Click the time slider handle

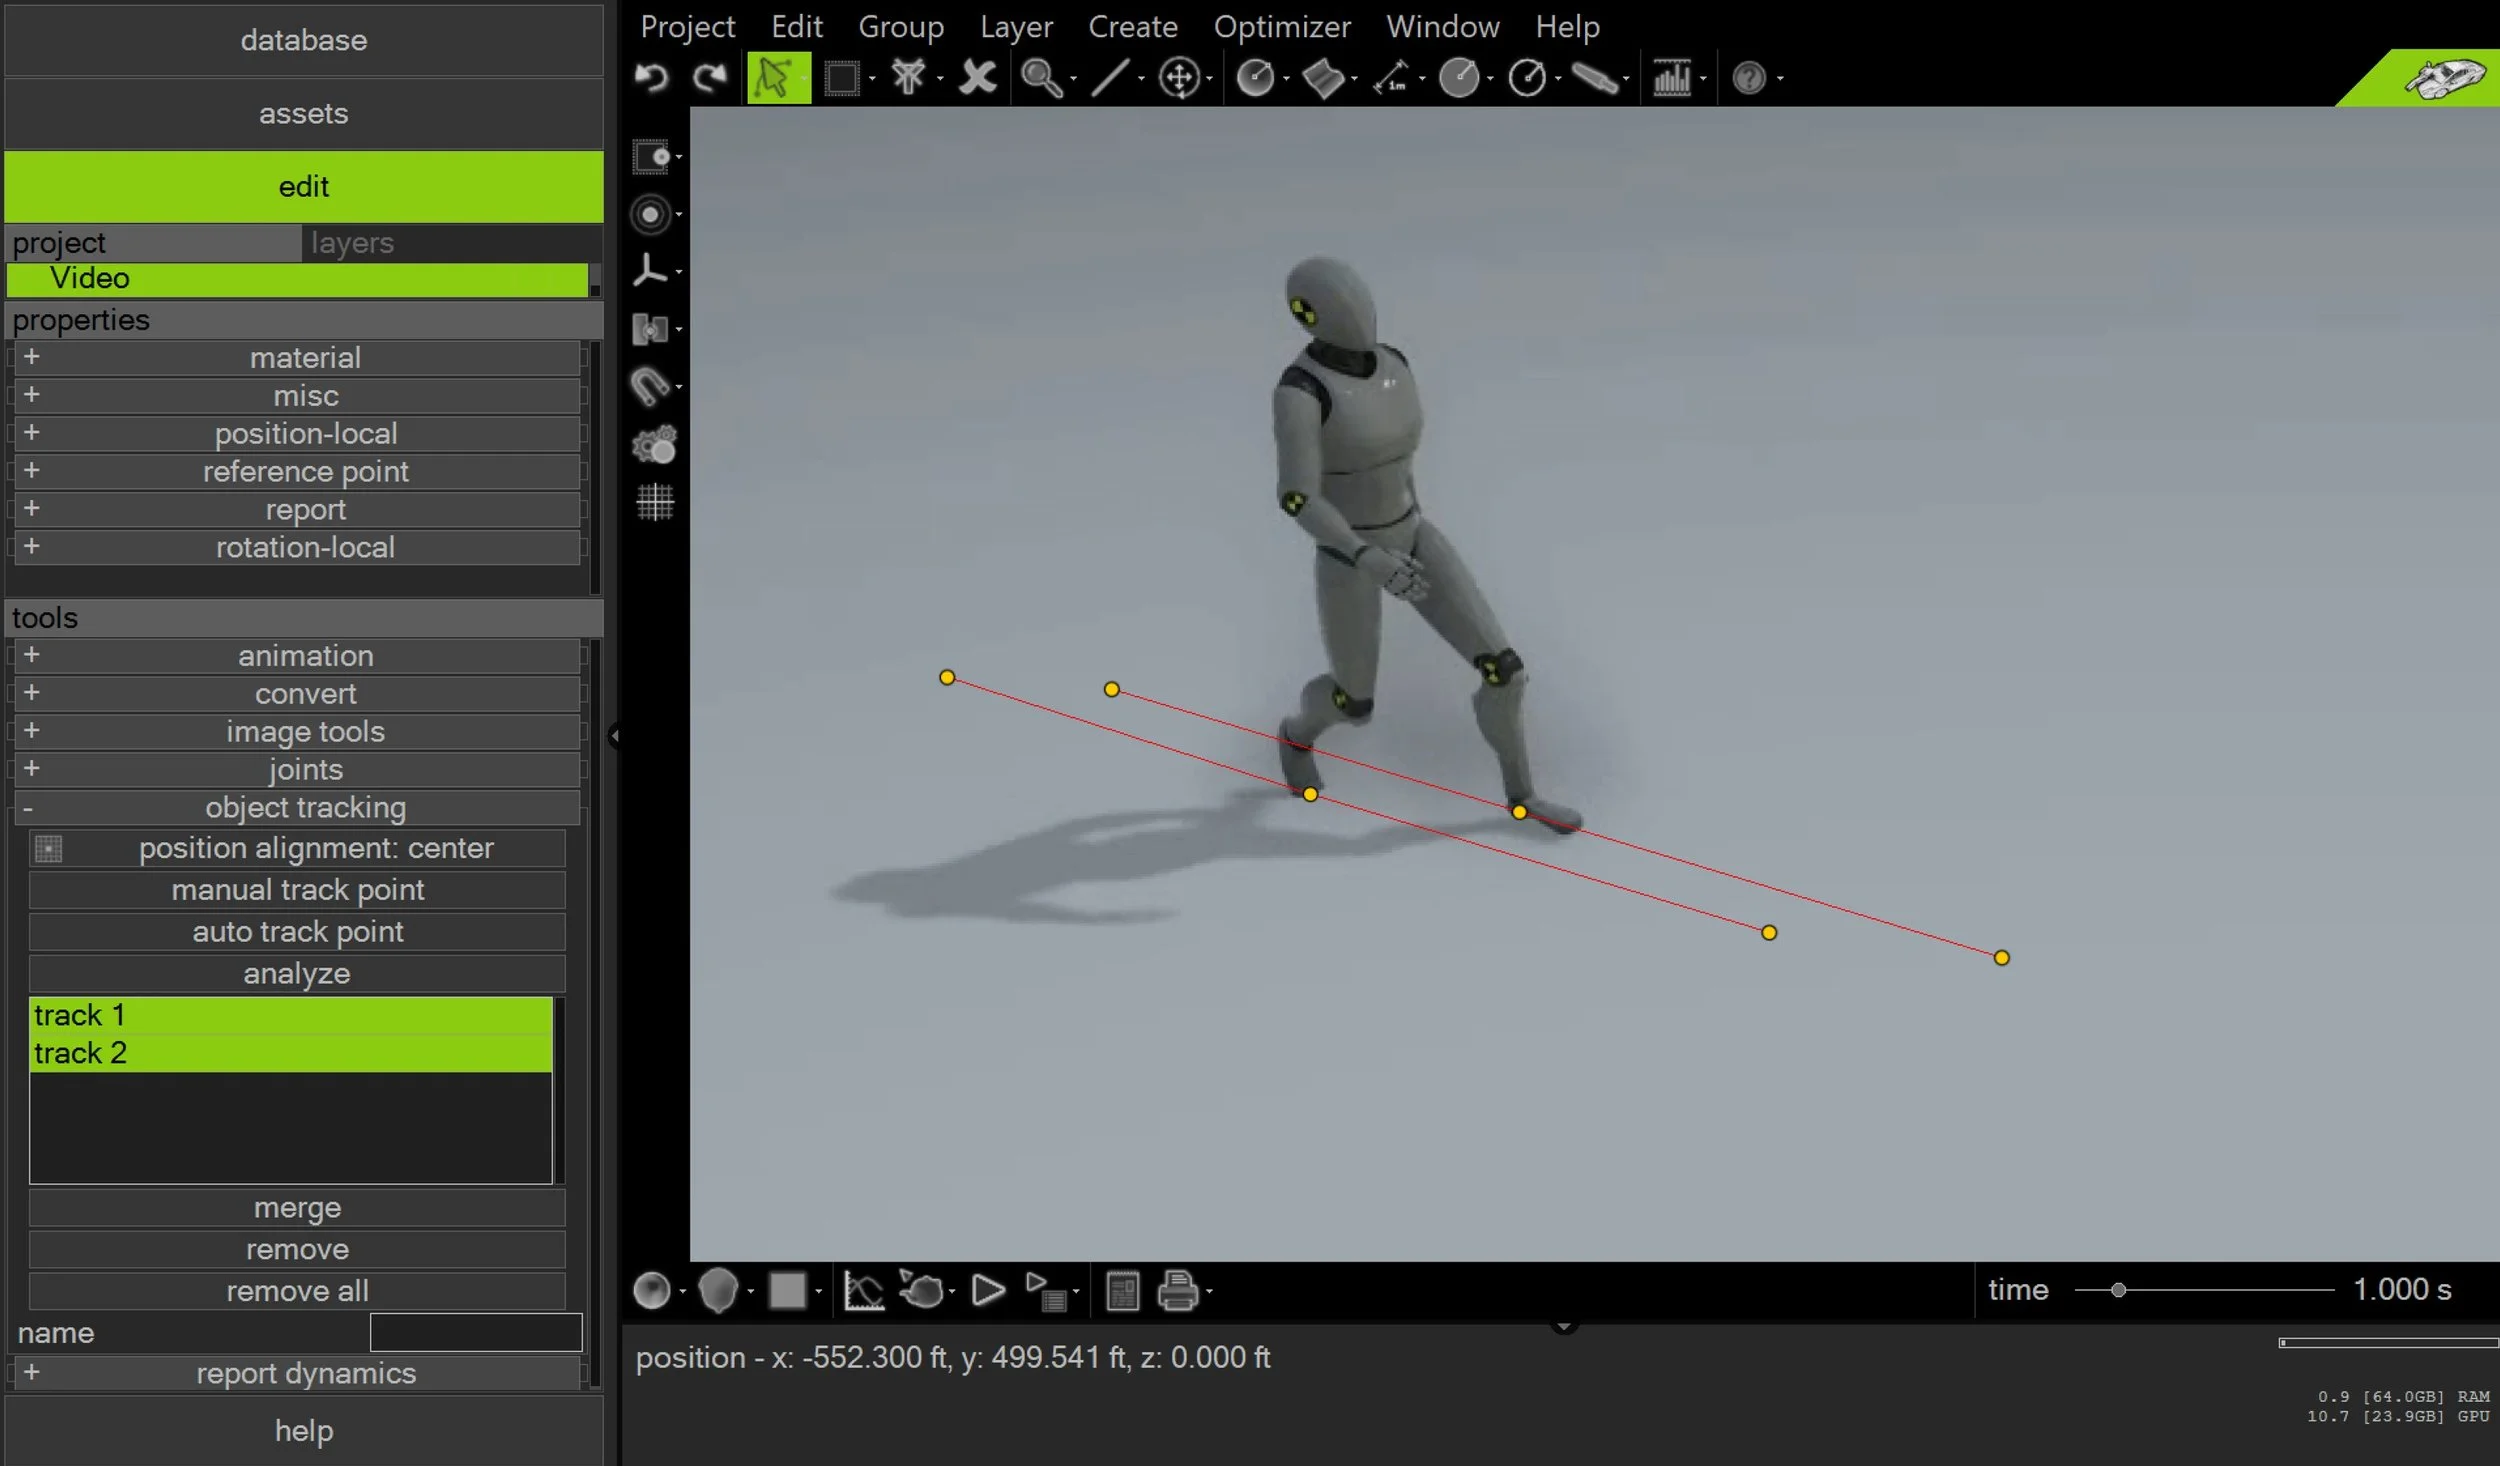pyautogui.click(x=2118, y=1290)
